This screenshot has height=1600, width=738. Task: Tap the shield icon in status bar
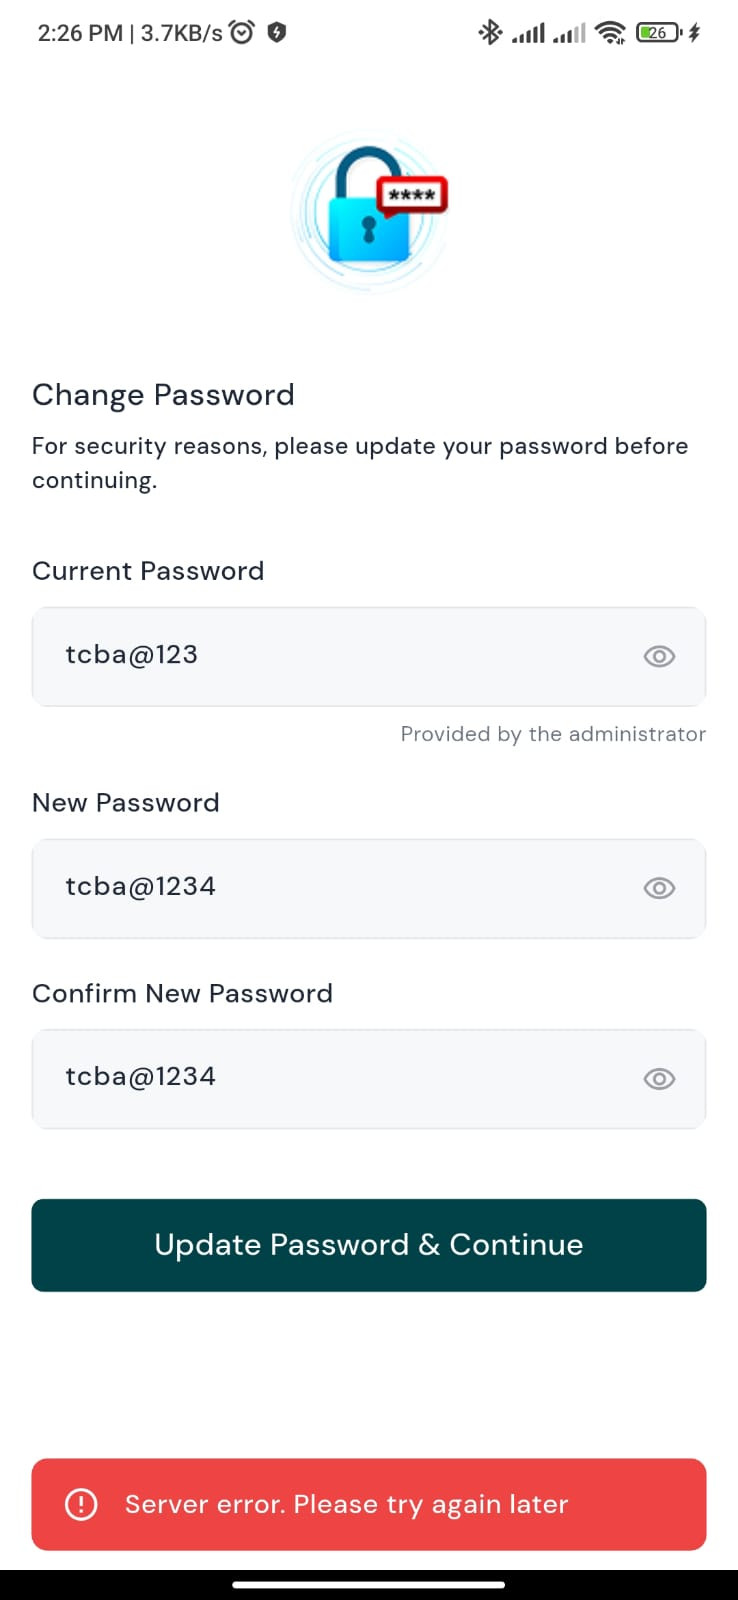point(277,32)
